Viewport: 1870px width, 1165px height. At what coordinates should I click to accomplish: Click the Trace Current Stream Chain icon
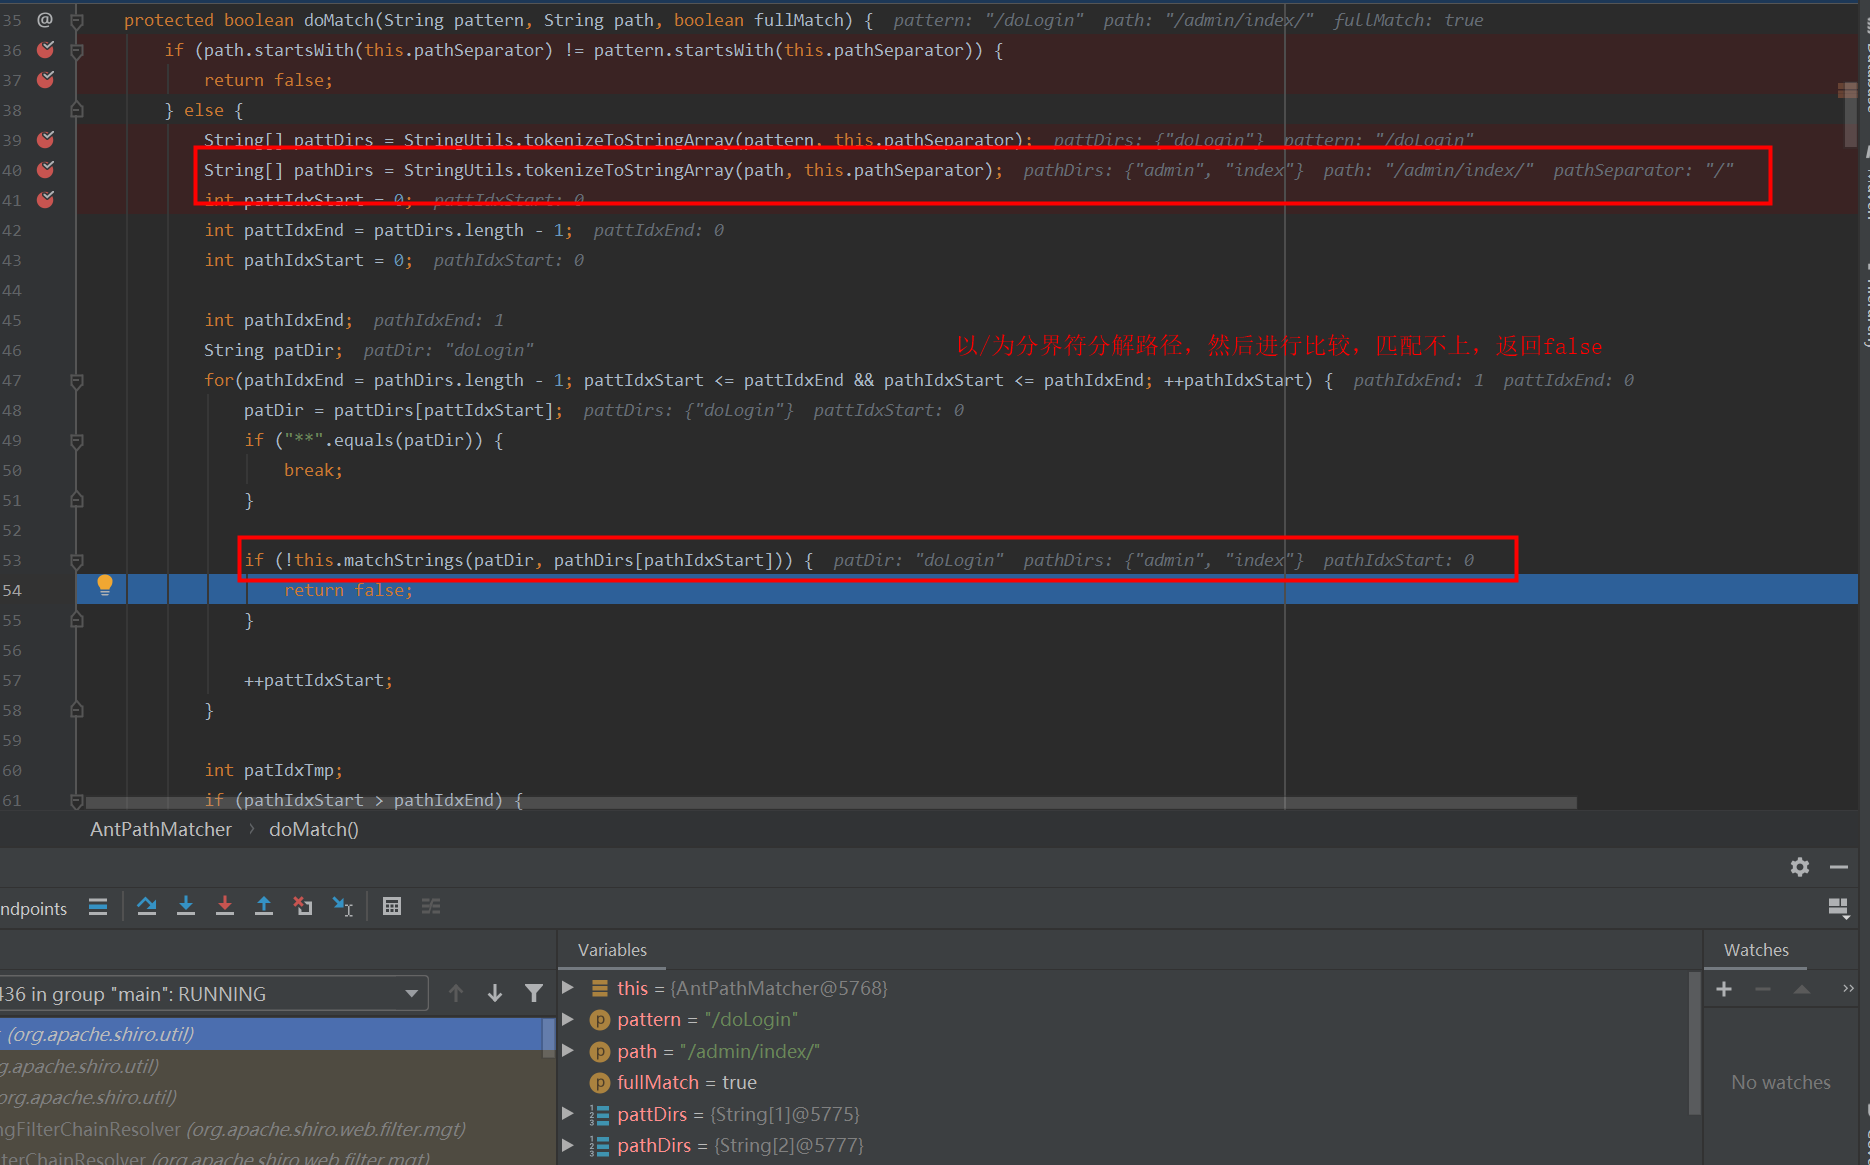tap(431, 906)
